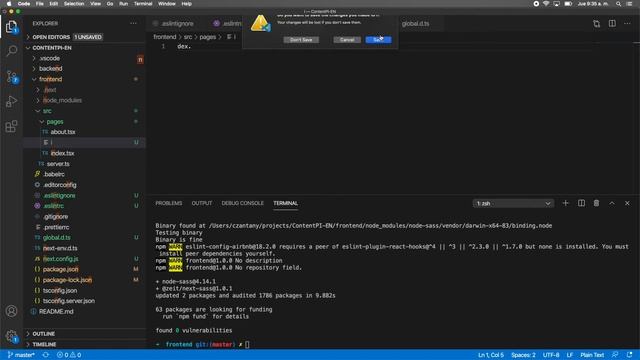Switch to the Debug Console tab
The height and width of the screenshot is (360, 640).
pyautogui.click(x=242, y=203)
